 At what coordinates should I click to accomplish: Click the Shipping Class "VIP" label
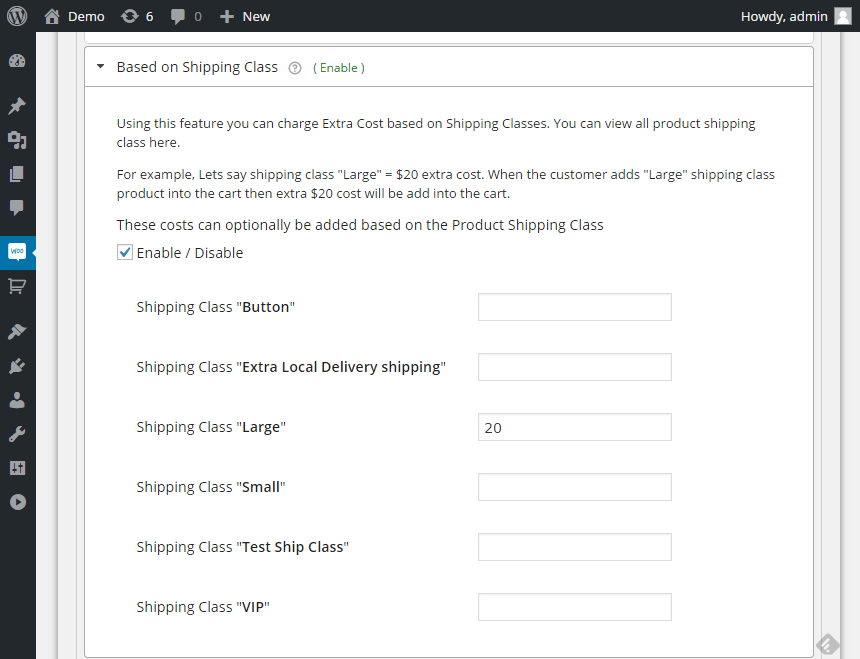[203, 607]
